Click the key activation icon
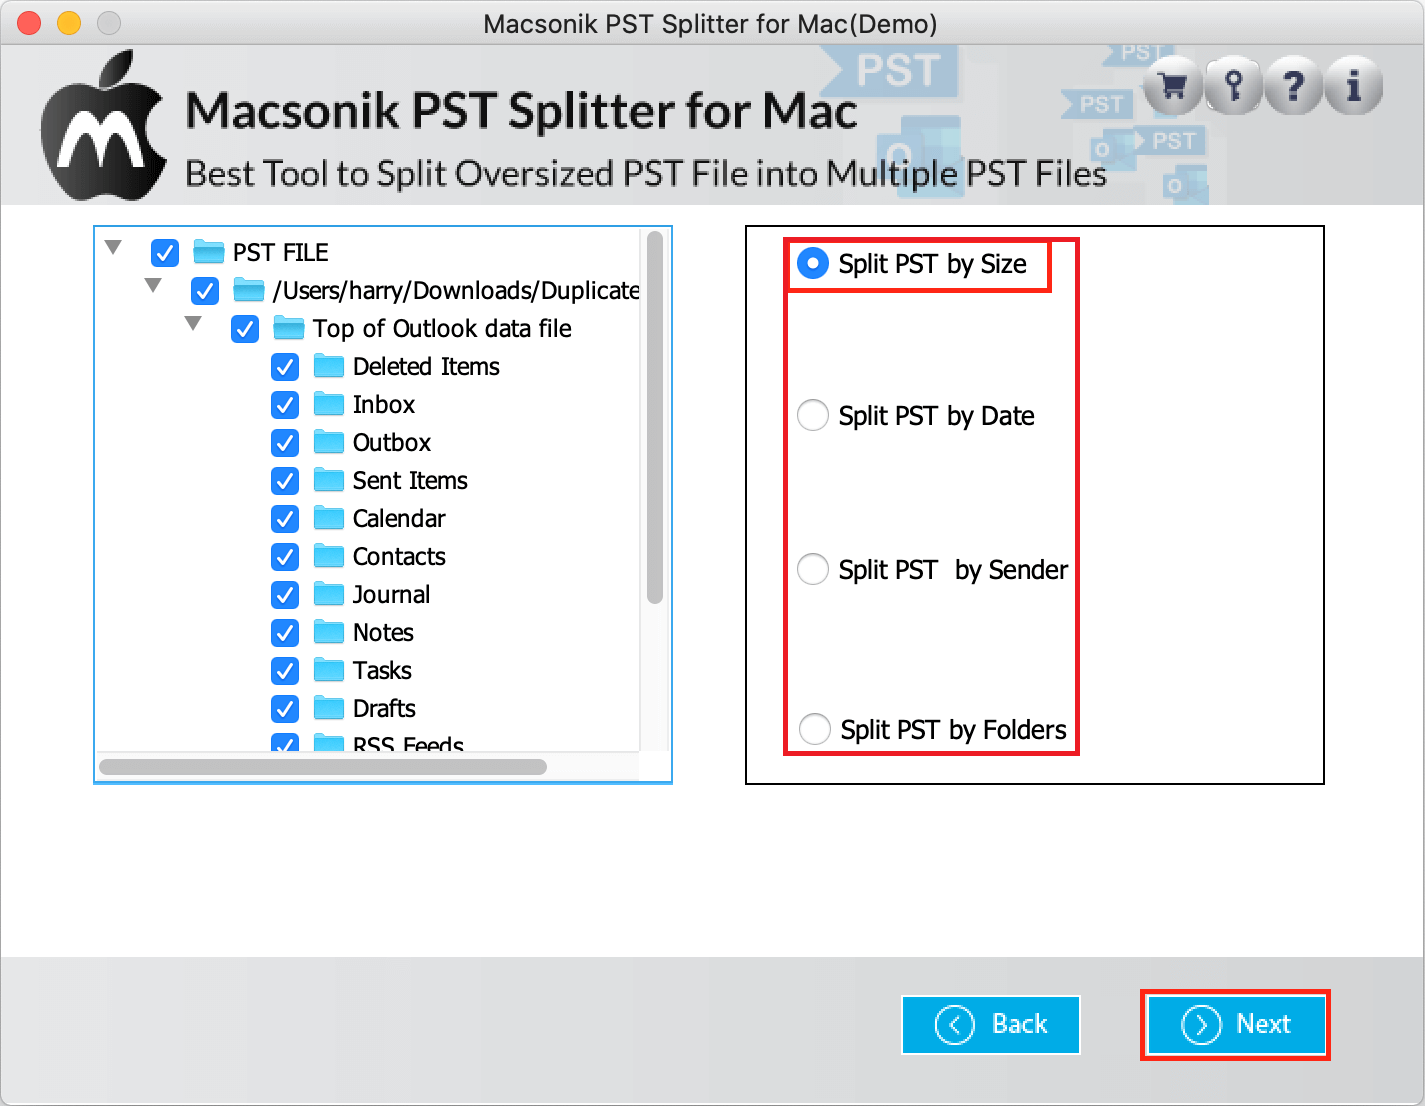This screenshot has width=1425, height=1106. click(x=1234, y=88)
